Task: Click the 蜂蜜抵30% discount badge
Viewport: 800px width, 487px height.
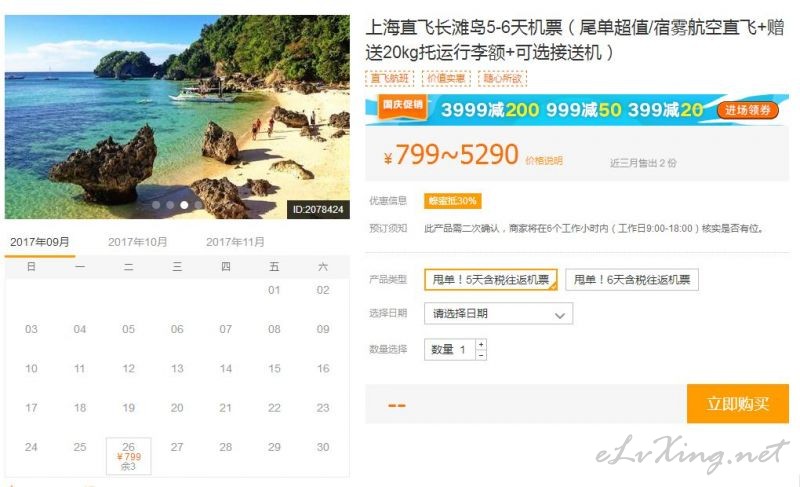Action: click(x=453, y=201)
